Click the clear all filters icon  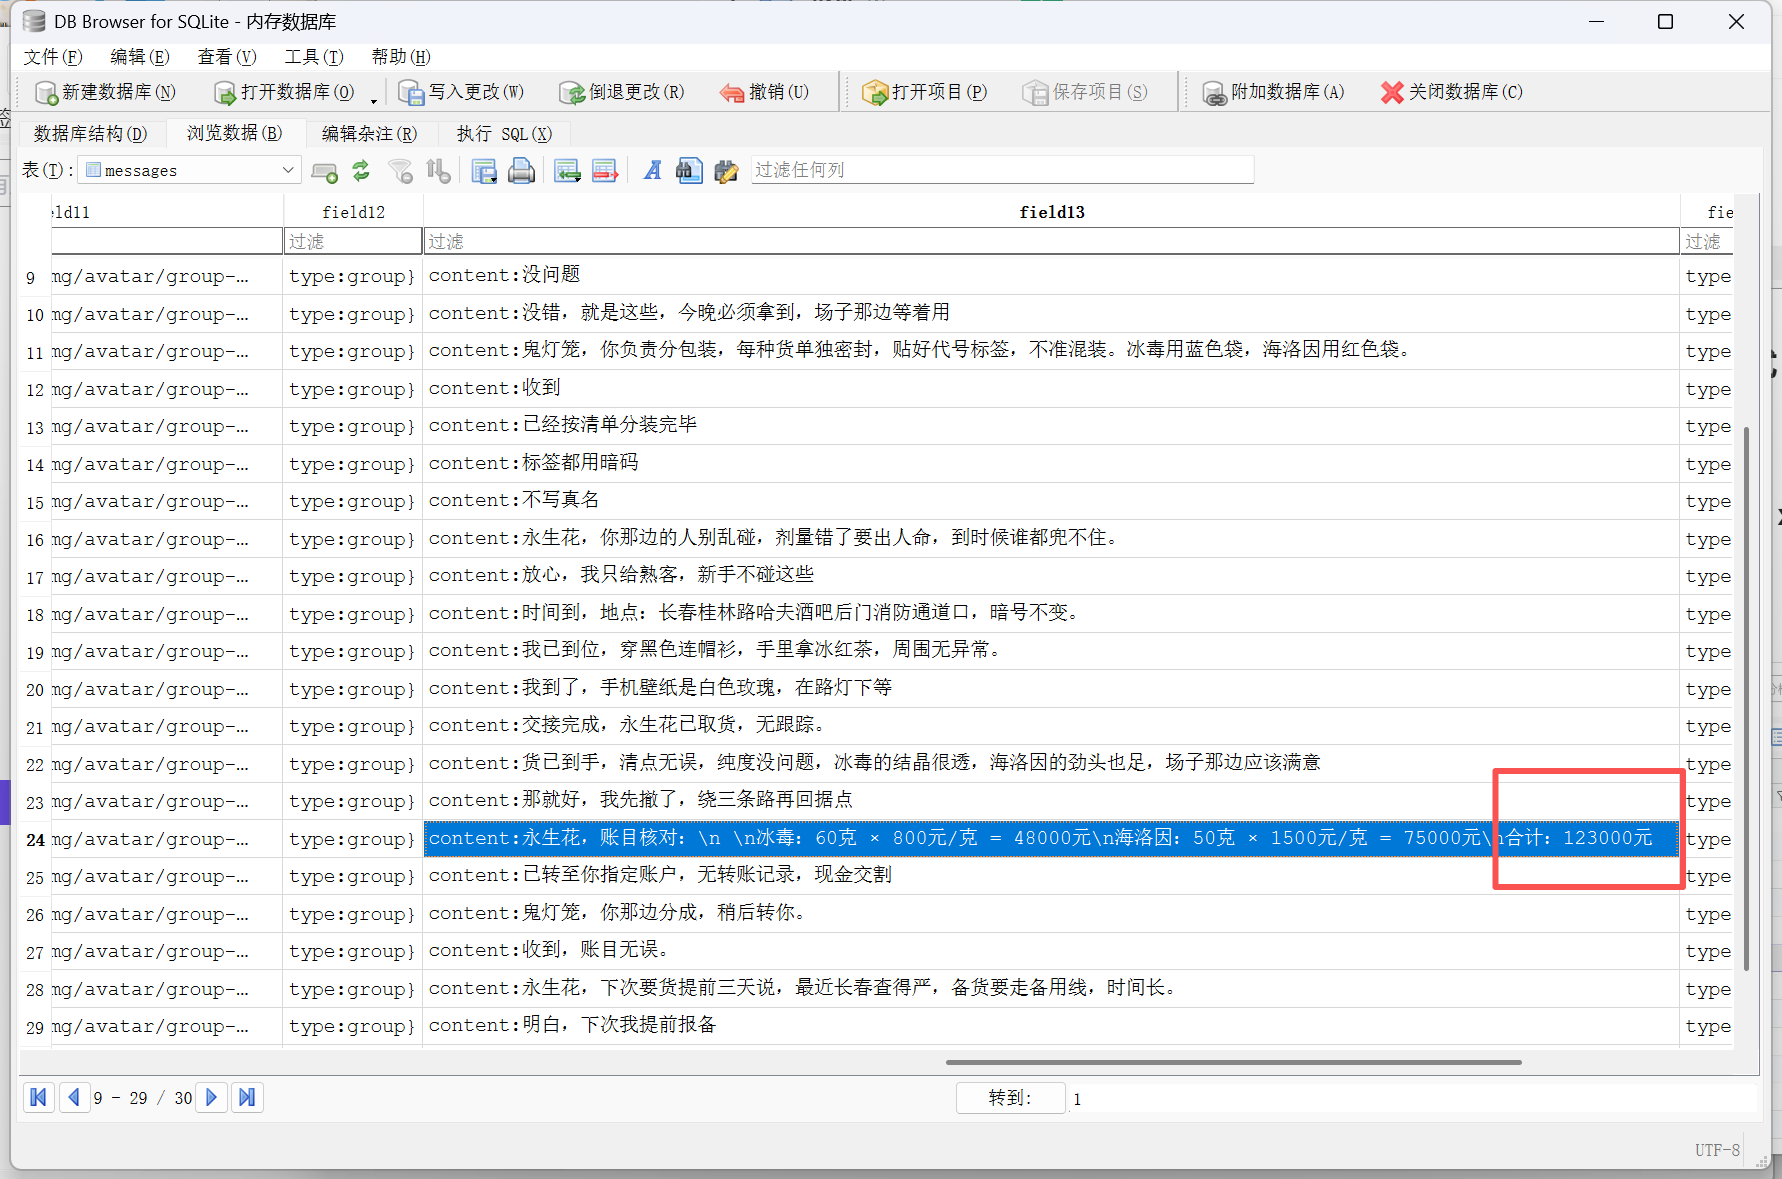tap(401, 171)
